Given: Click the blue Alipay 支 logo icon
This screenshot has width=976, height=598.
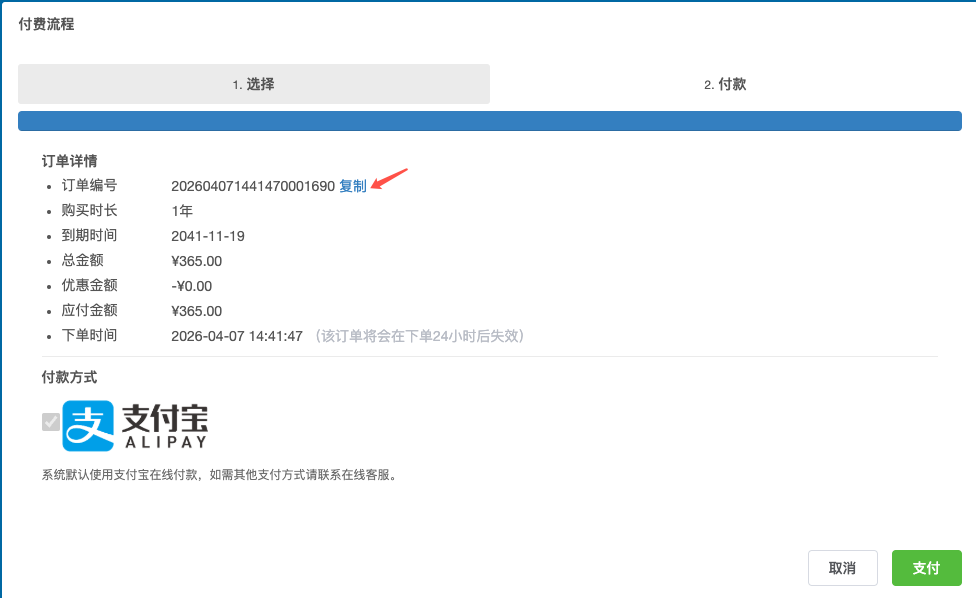Looking at the screenshot, I should pos(88,426).
